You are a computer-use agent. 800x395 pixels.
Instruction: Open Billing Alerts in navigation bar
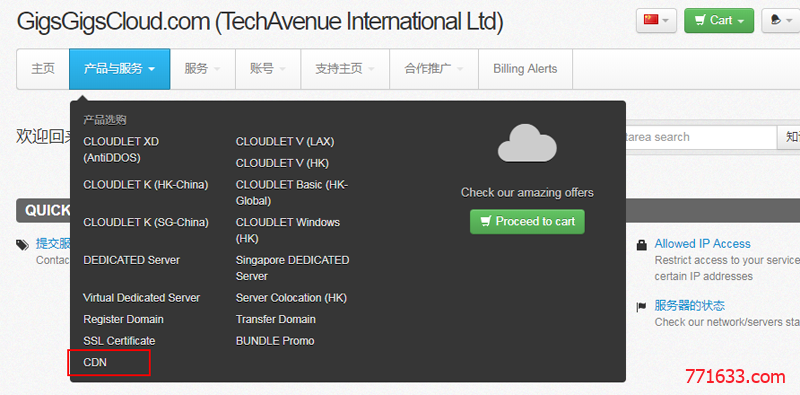pyautogui.click(x=525, y=69)
